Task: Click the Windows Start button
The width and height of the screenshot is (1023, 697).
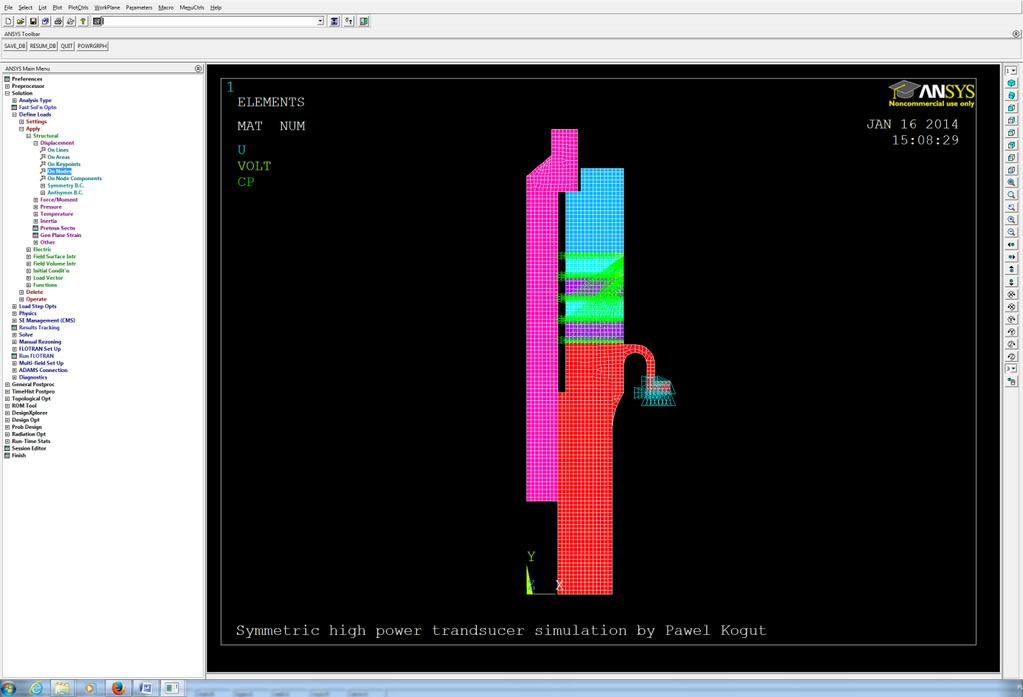Action: 8,689
